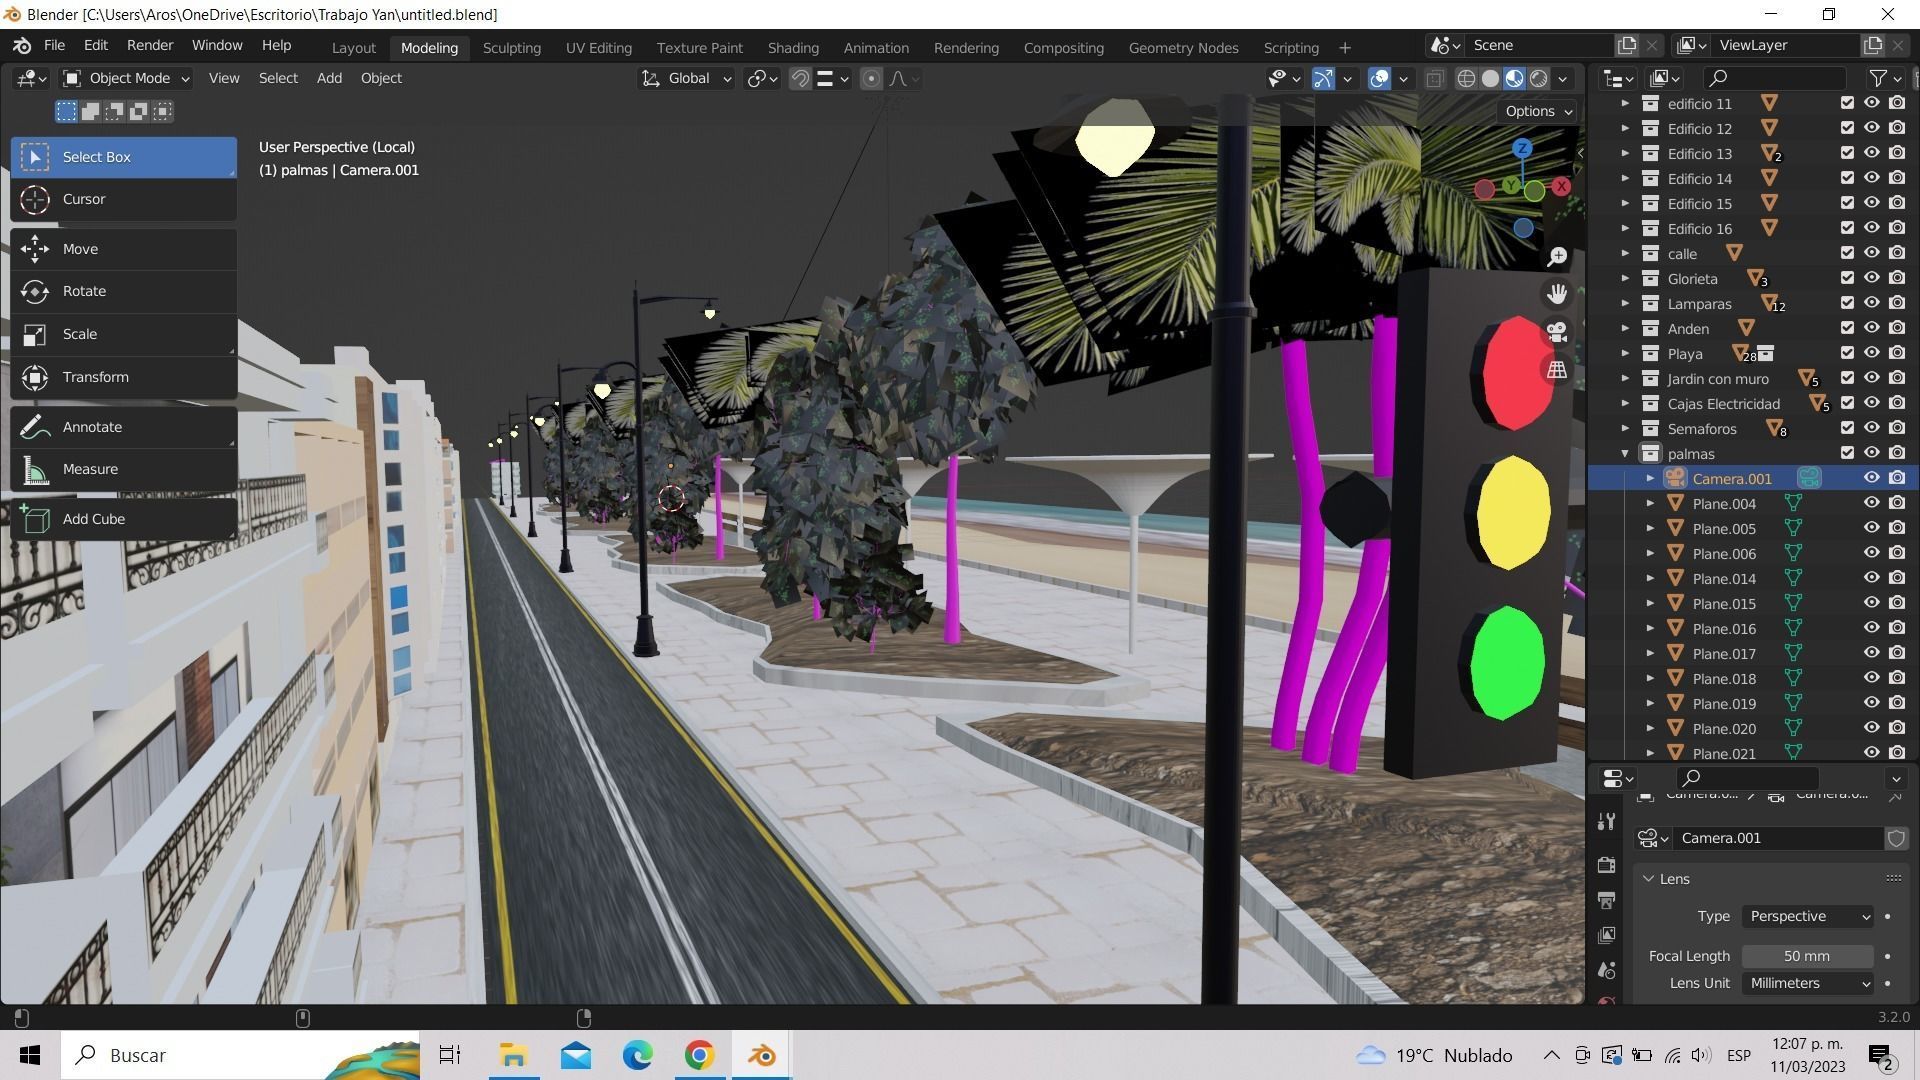Screen dimensions: 1920x1080
Task: Switch to Geometry Nodes workspace tab
Action: 1183,48
